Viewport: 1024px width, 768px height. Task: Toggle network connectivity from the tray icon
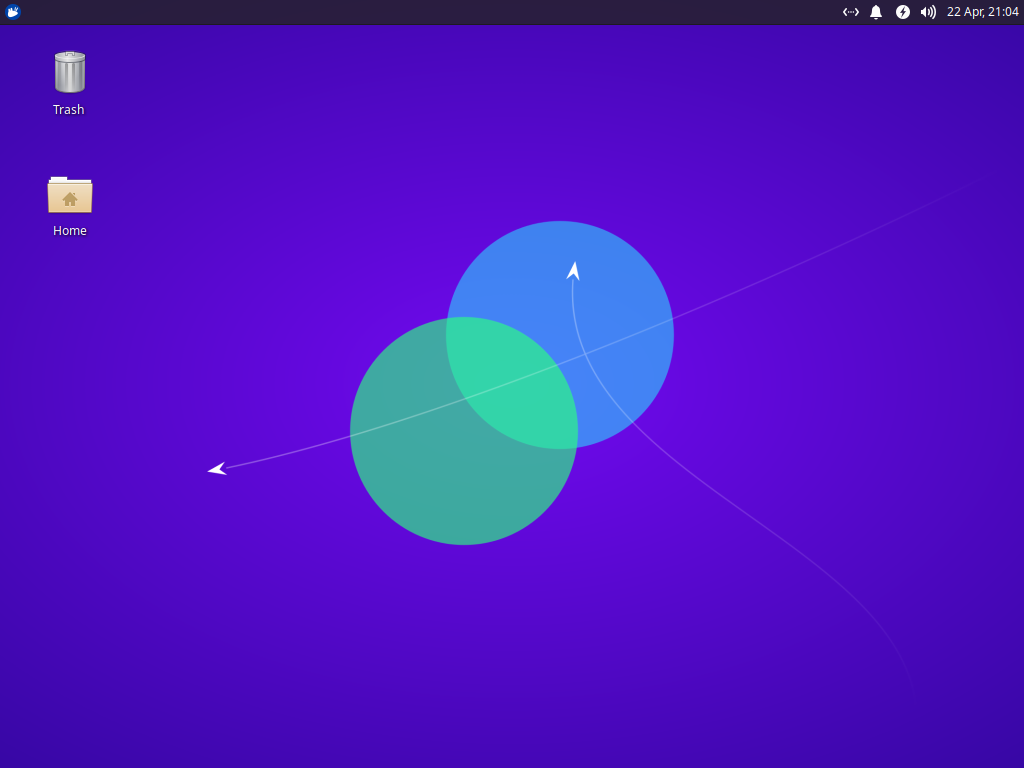tap(850, 12)
